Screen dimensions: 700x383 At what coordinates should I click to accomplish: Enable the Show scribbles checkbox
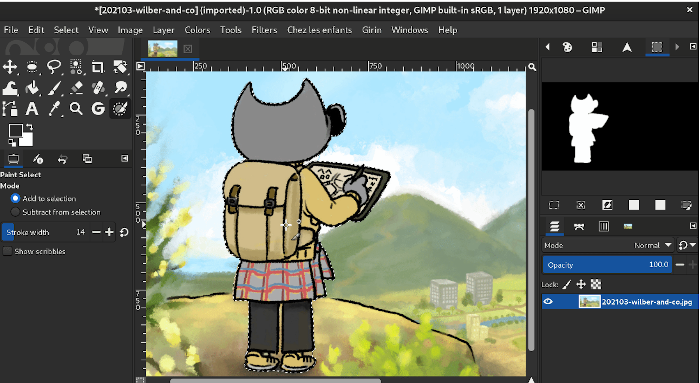(7, 251)
